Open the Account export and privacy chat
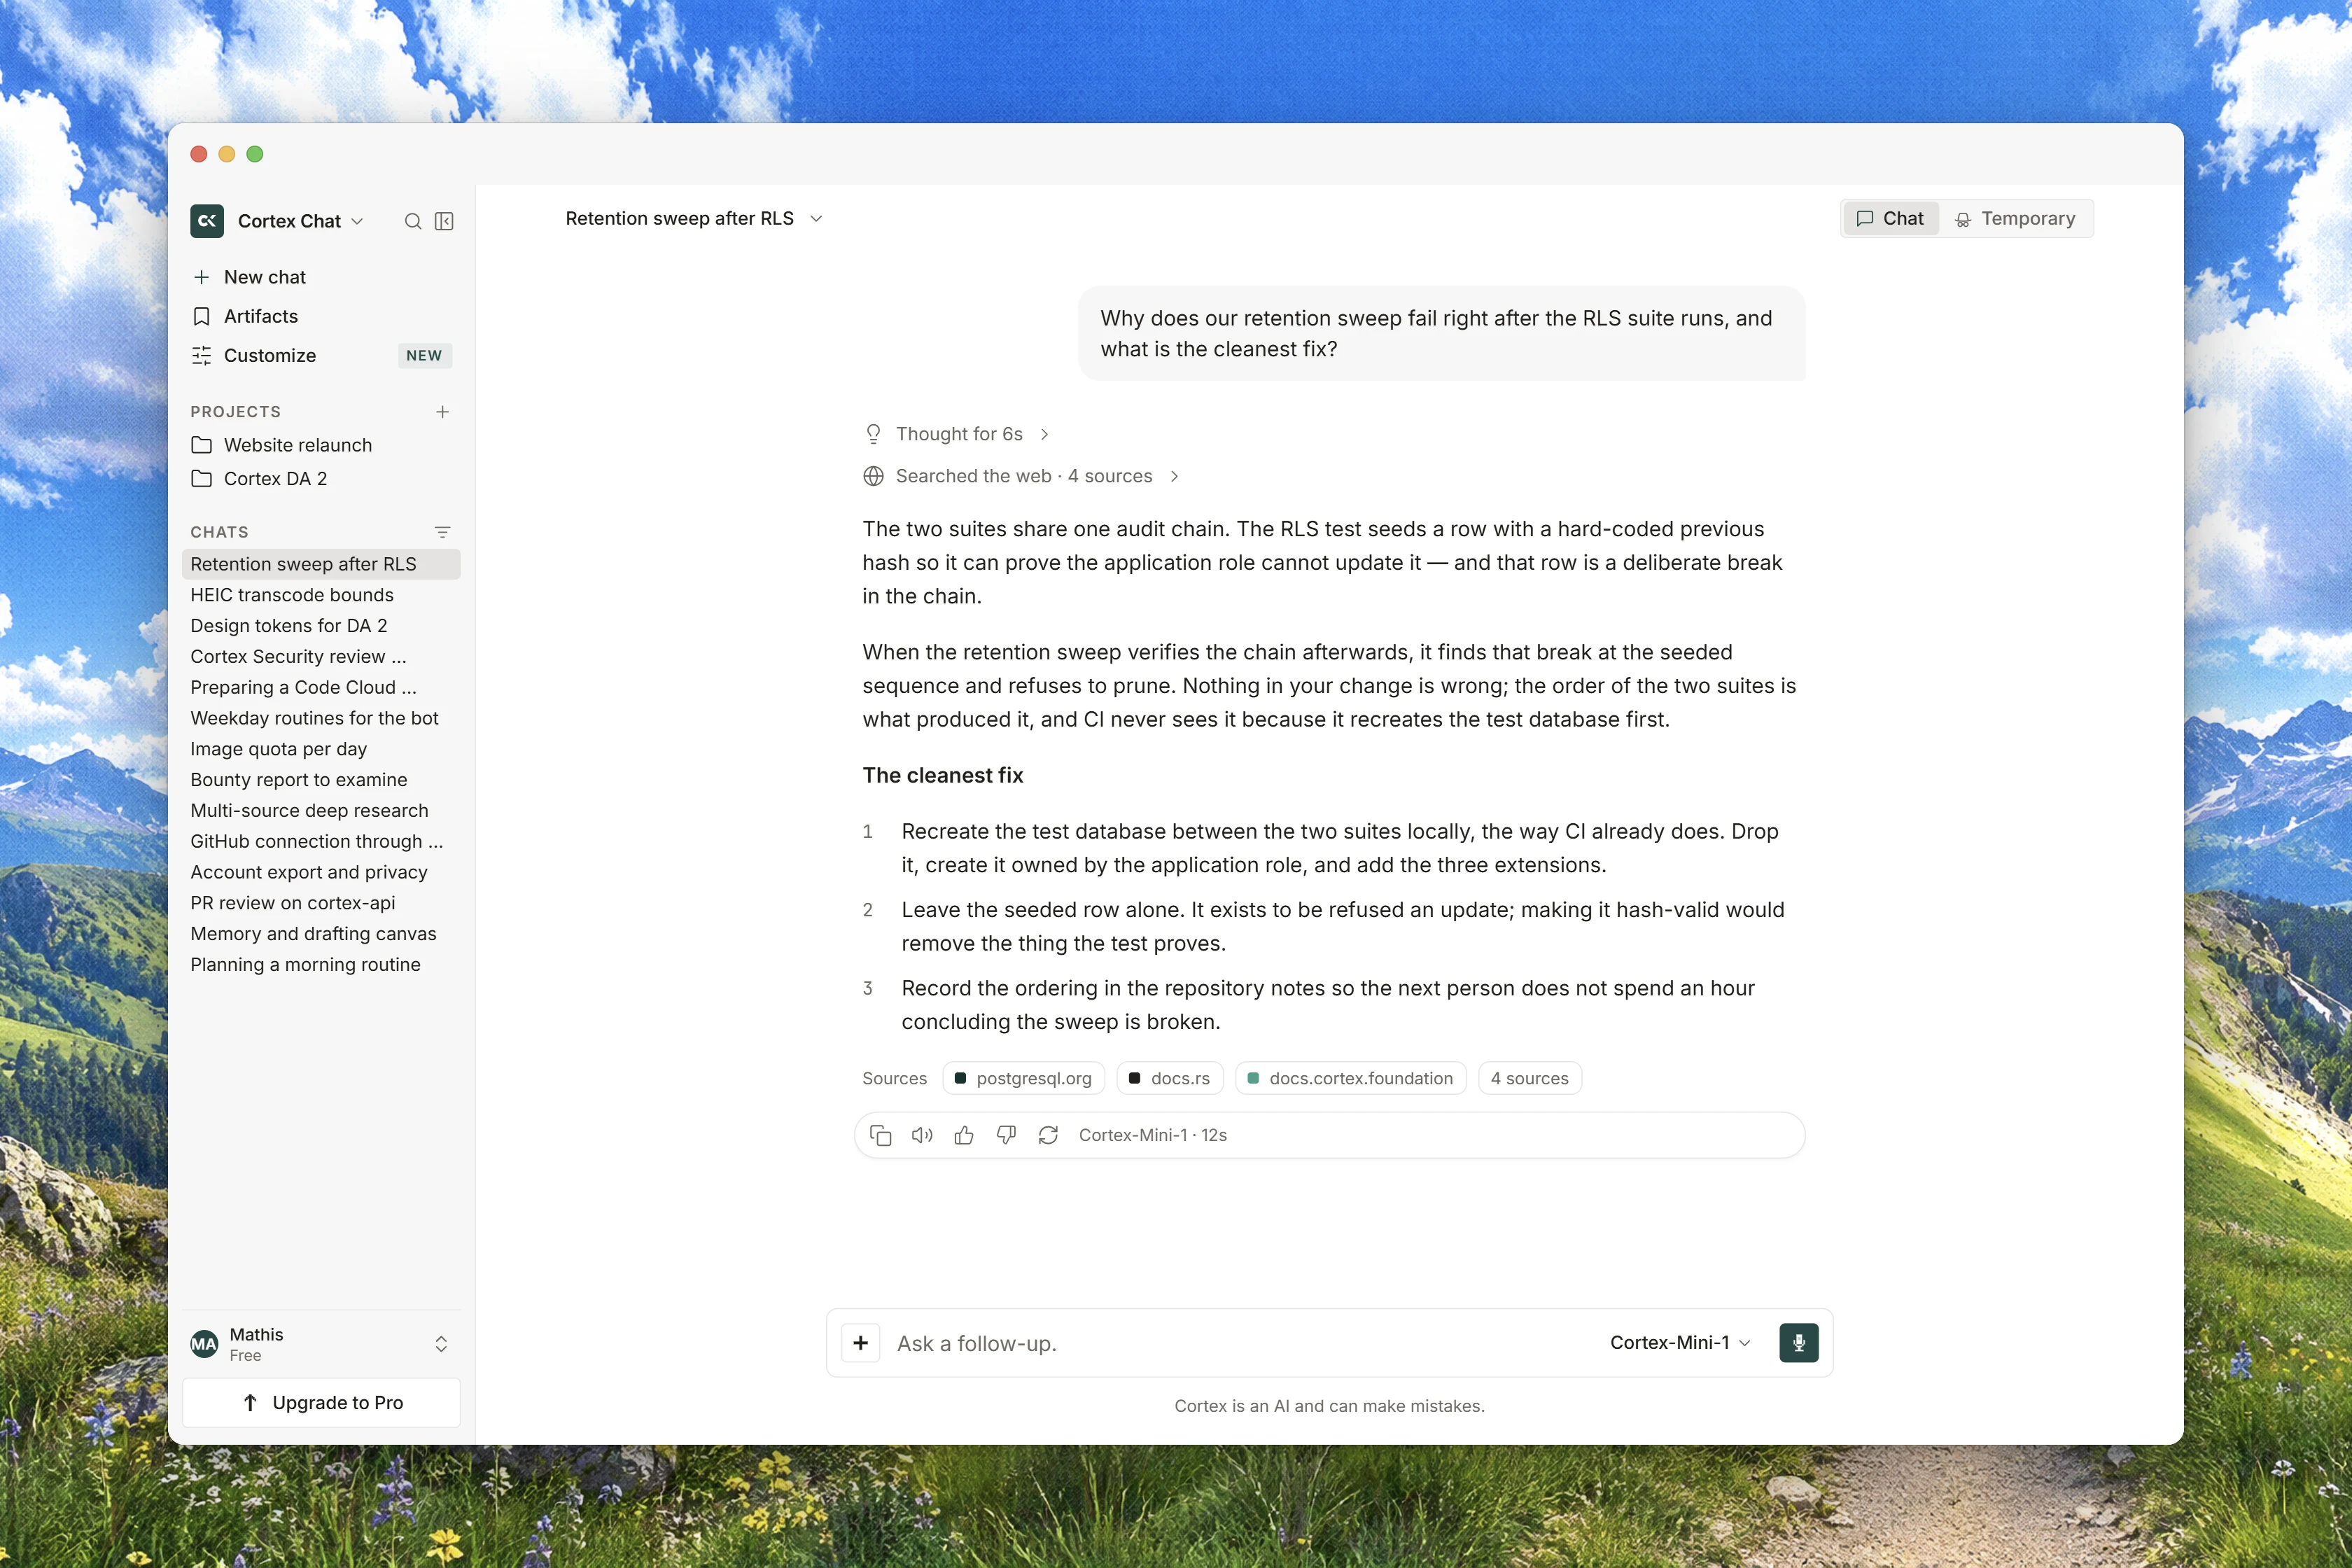 321,872
